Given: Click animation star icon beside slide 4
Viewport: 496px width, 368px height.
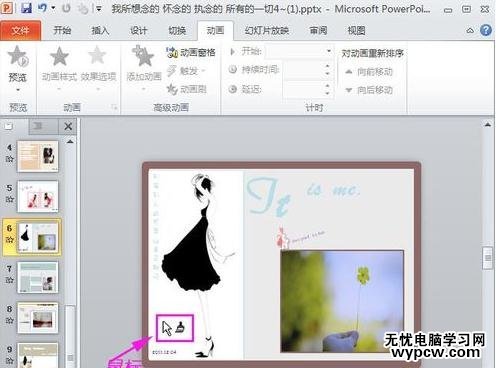Looking at the screenshot, I should (10, 159).
